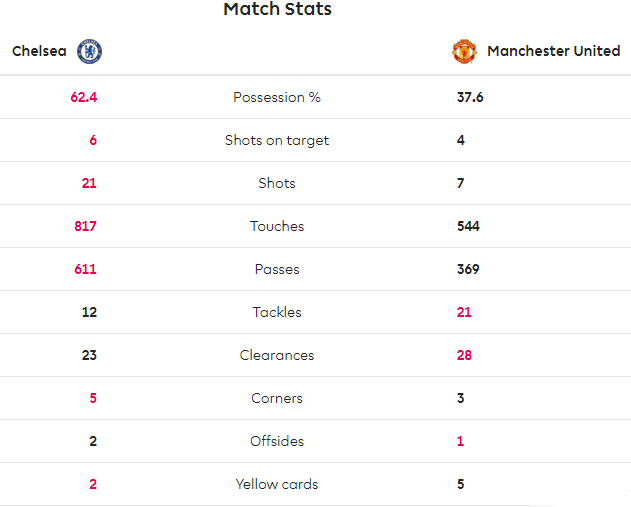Select Manchester United's 5 yellow cards value
Viewport: 631px width, 507px height.
pyautogui.click(x=461, y=484)
